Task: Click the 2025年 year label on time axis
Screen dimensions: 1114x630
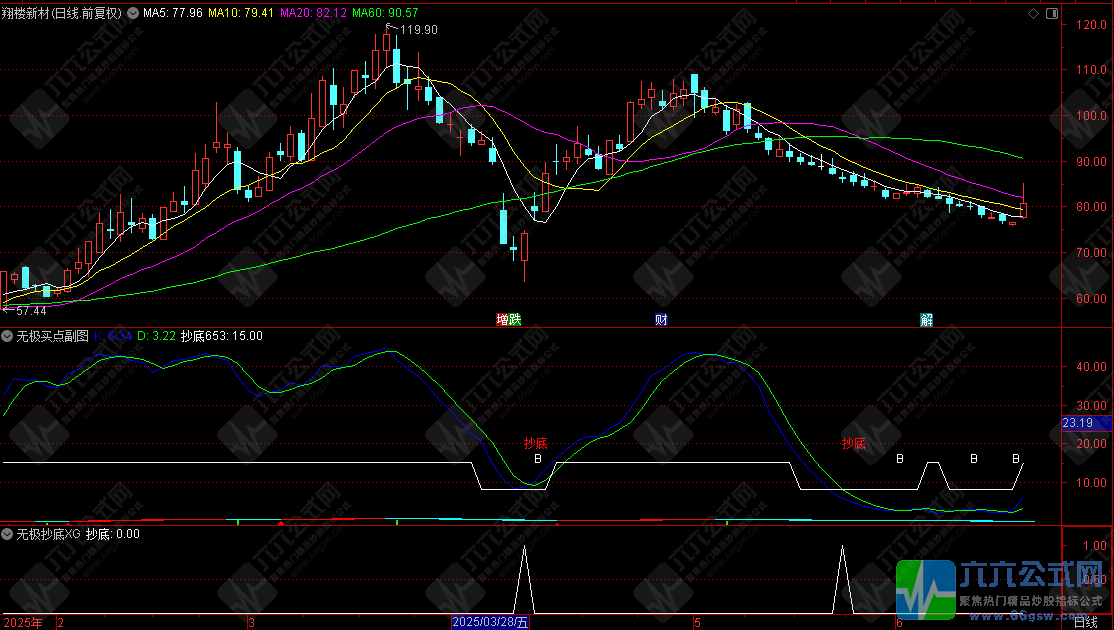Action: tap(22, 623)
